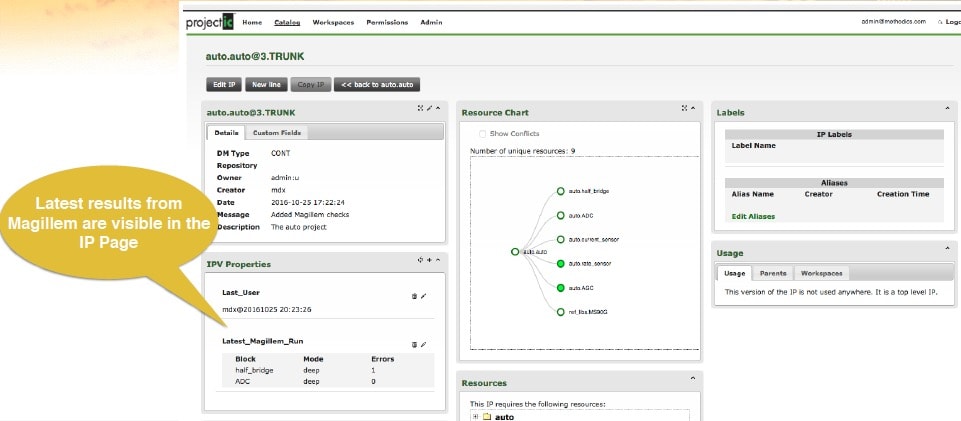
Task: Open the Admin menu
Action: pos(431,22)
